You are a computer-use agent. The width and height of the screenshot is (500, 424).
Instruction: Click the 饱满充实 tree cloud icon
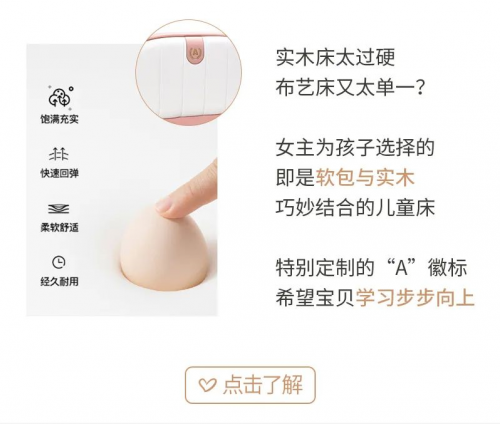tap(60, 97)
